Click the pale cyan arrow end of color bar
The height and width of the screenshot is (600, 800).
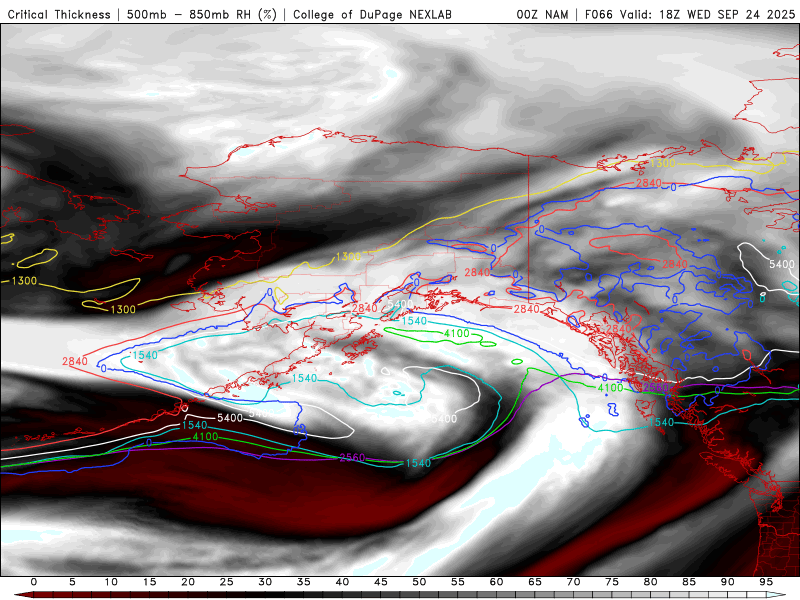(777, 595)
